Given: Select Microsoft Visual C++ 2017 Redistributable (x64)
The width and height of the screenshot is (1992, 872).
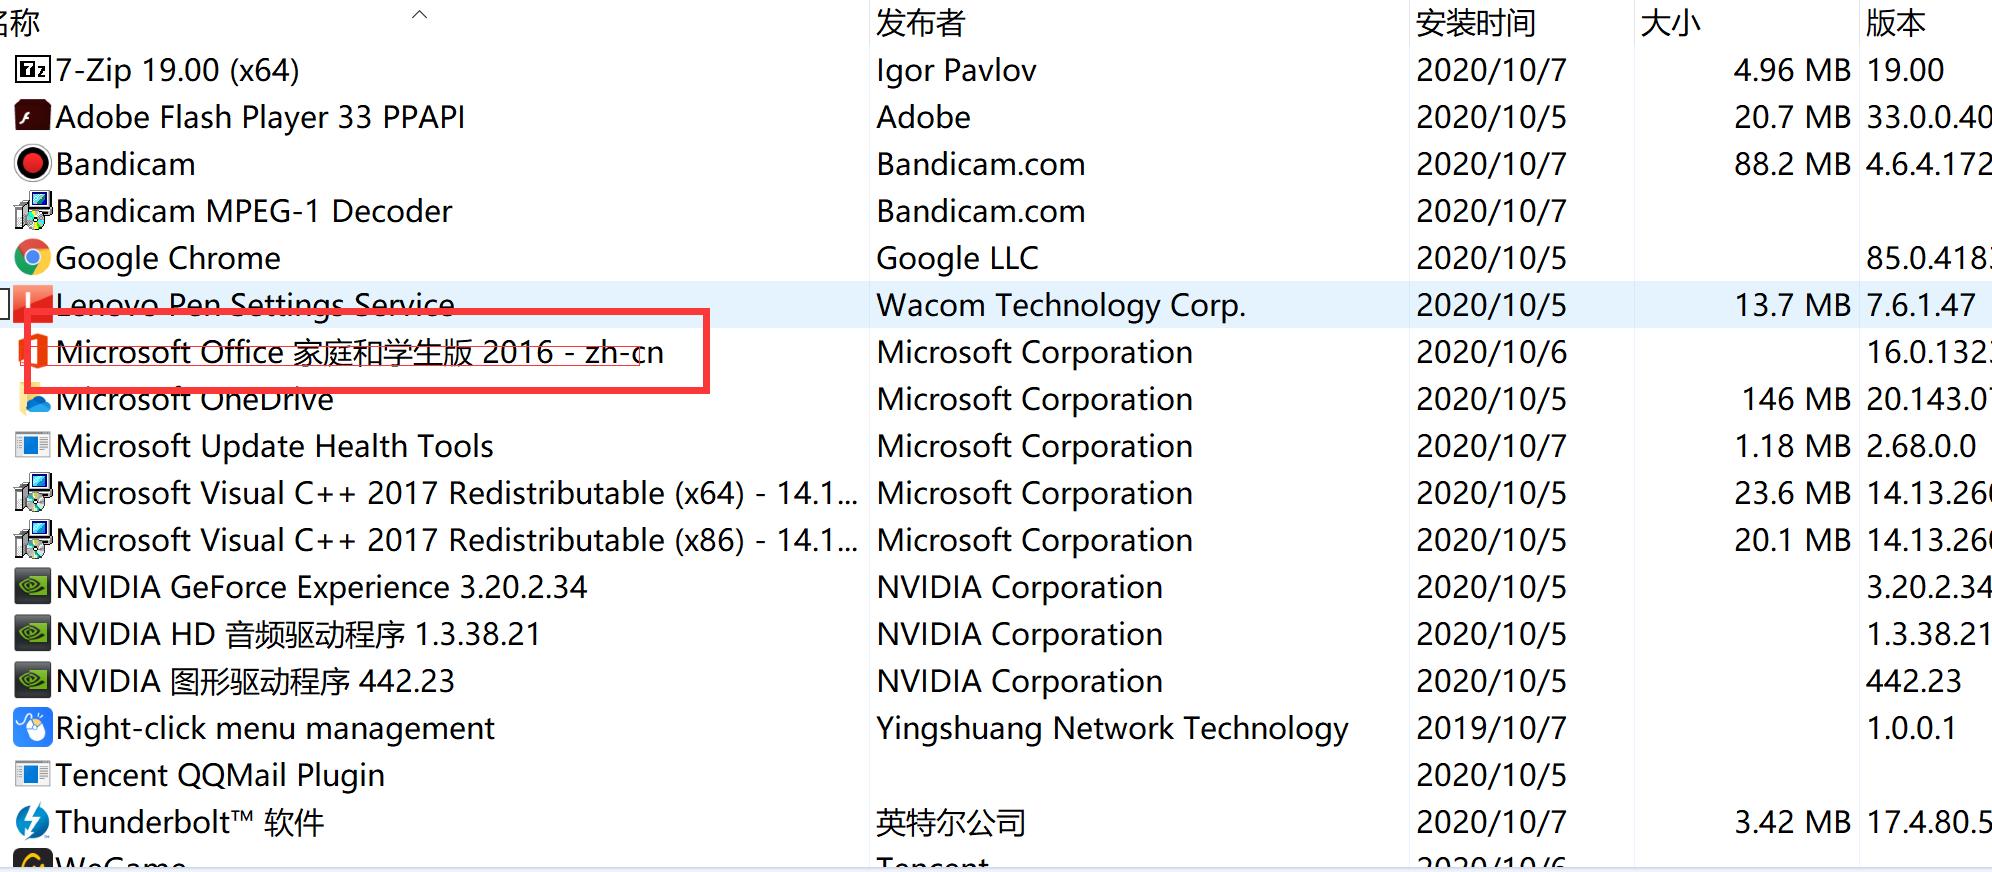Looking at the screenshot, I should pyautogui.click(x=440, y=492).
